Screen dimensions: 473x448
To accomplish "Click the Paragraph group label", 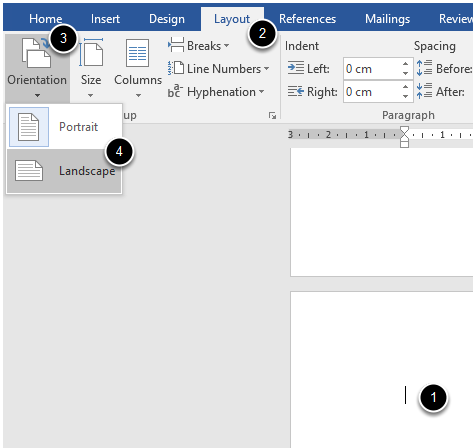I will 408,115.
